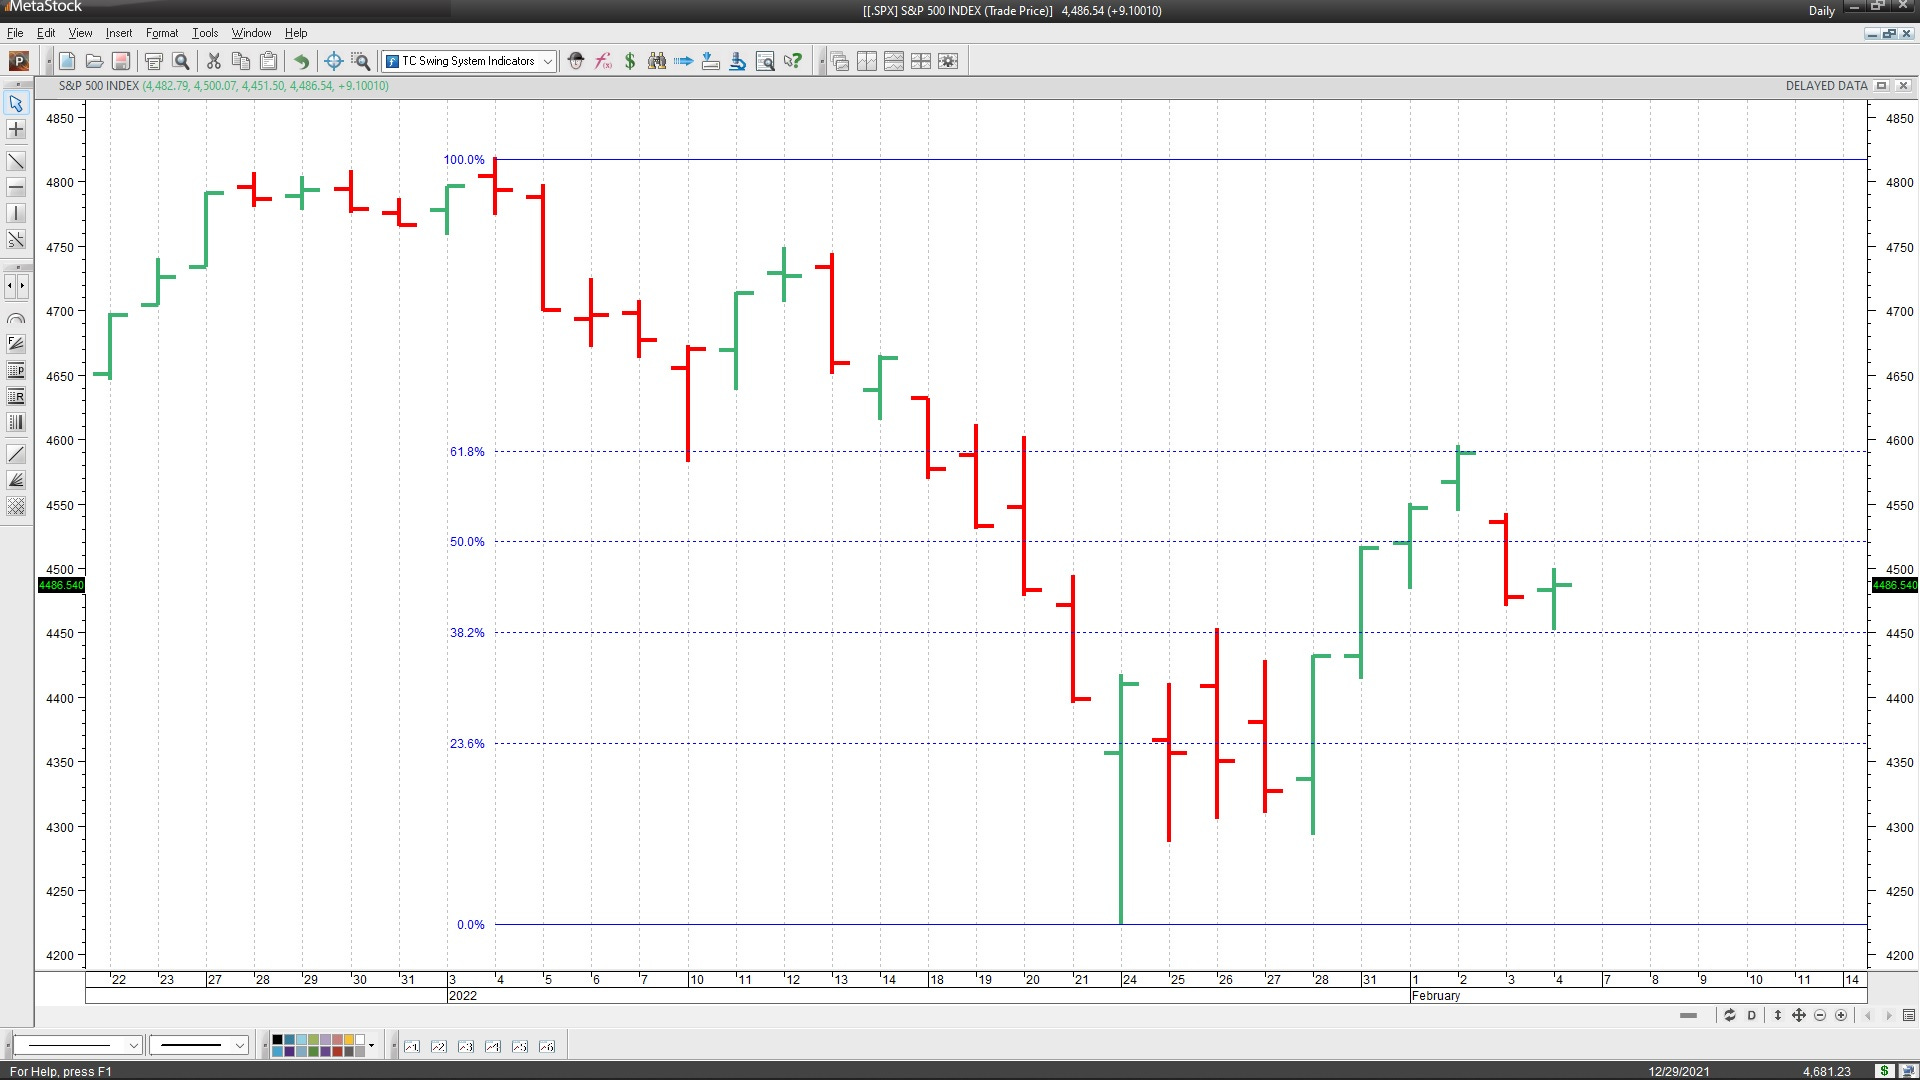Image resolution: width=1920 pixels, height=1080 pixels.
Task: Select the horizontal line drawing tool
Action: point(16,187)
